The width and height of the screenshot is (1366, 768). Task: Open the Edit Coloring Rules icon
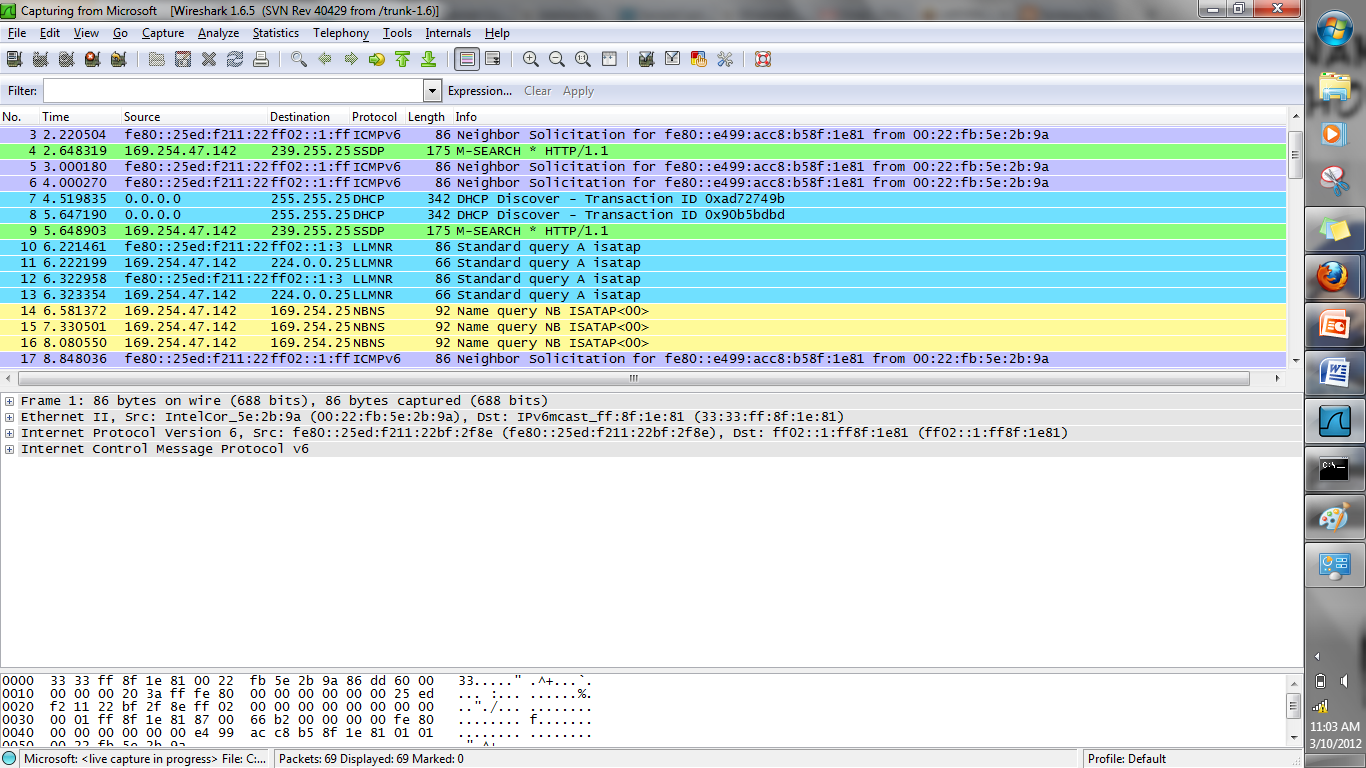700,60
